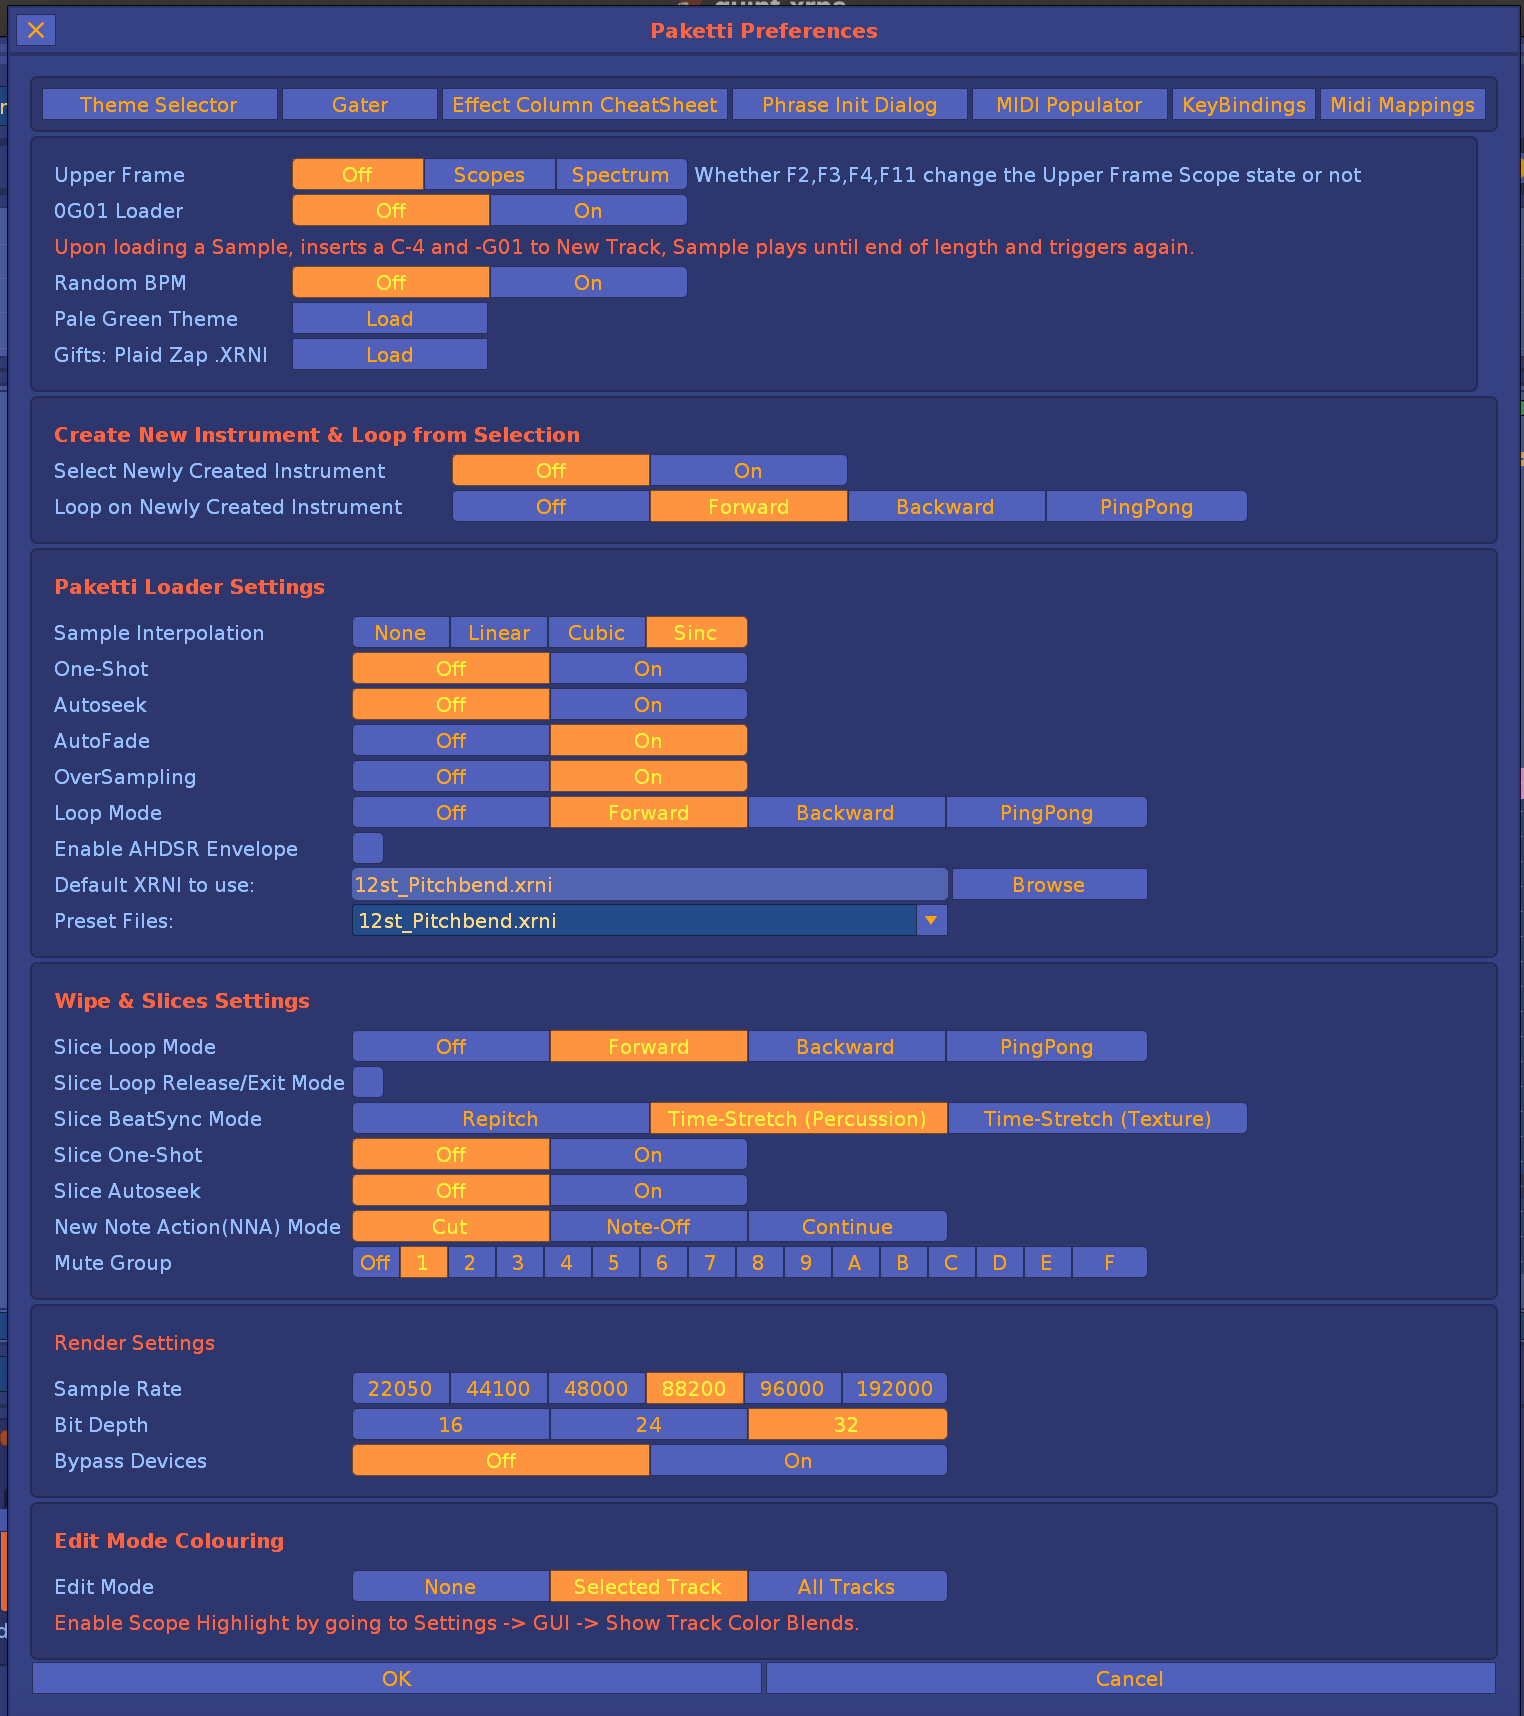Open the Effect Column CheatSheet

(584, 105)
